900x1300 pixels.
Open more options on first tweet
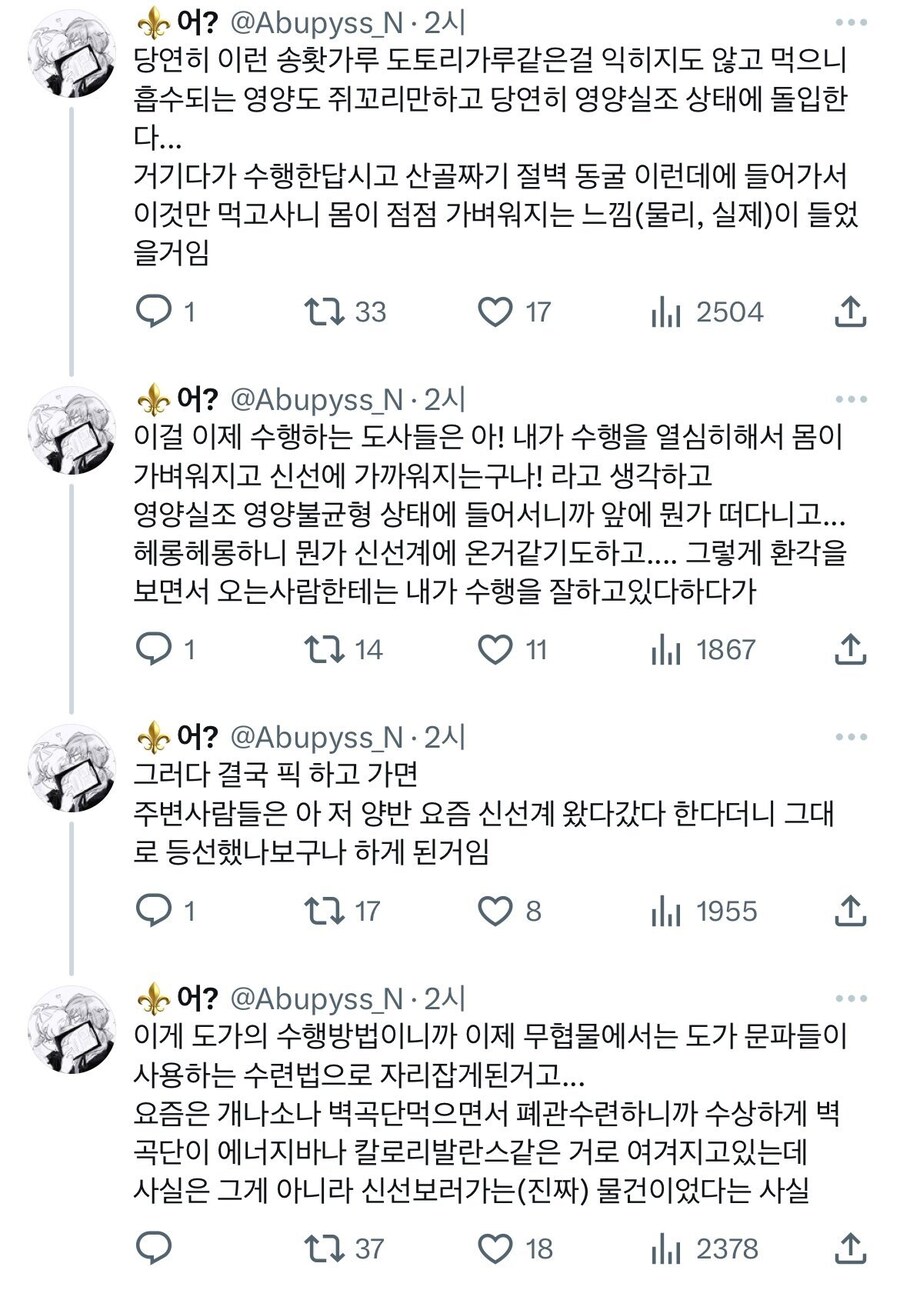coord(851,22)
